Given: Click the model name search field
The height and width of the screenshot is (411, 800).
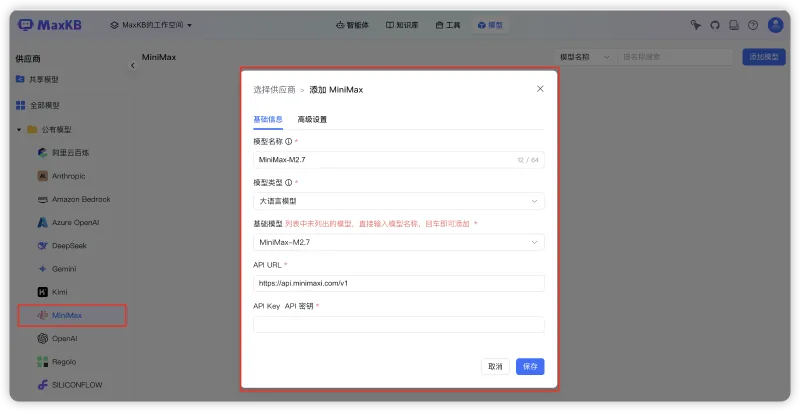Looking at the screenshot, I should pos(675,57).
